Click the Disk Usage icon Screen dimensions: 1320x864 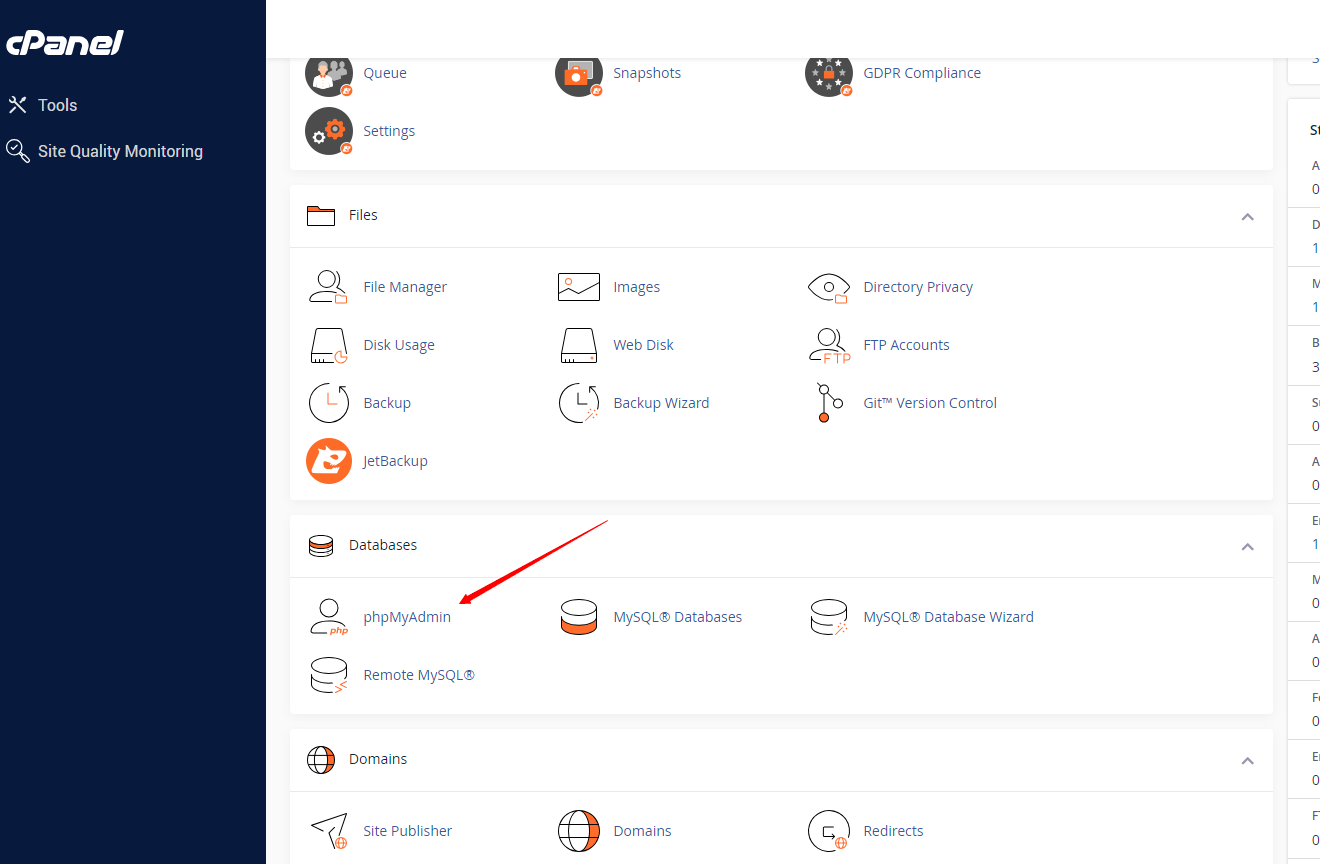click(x=328, y=345)
